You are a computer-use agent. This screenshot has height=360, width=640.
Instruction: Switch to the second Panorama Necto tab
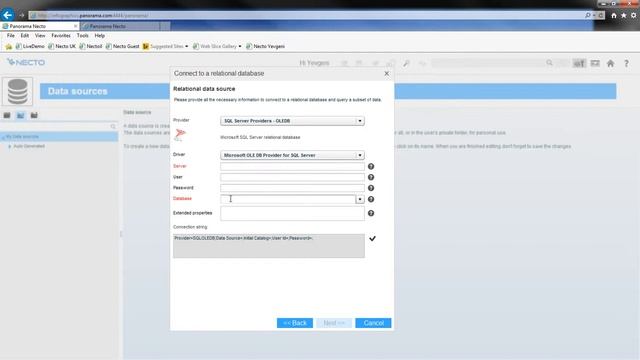pos(120,26)
